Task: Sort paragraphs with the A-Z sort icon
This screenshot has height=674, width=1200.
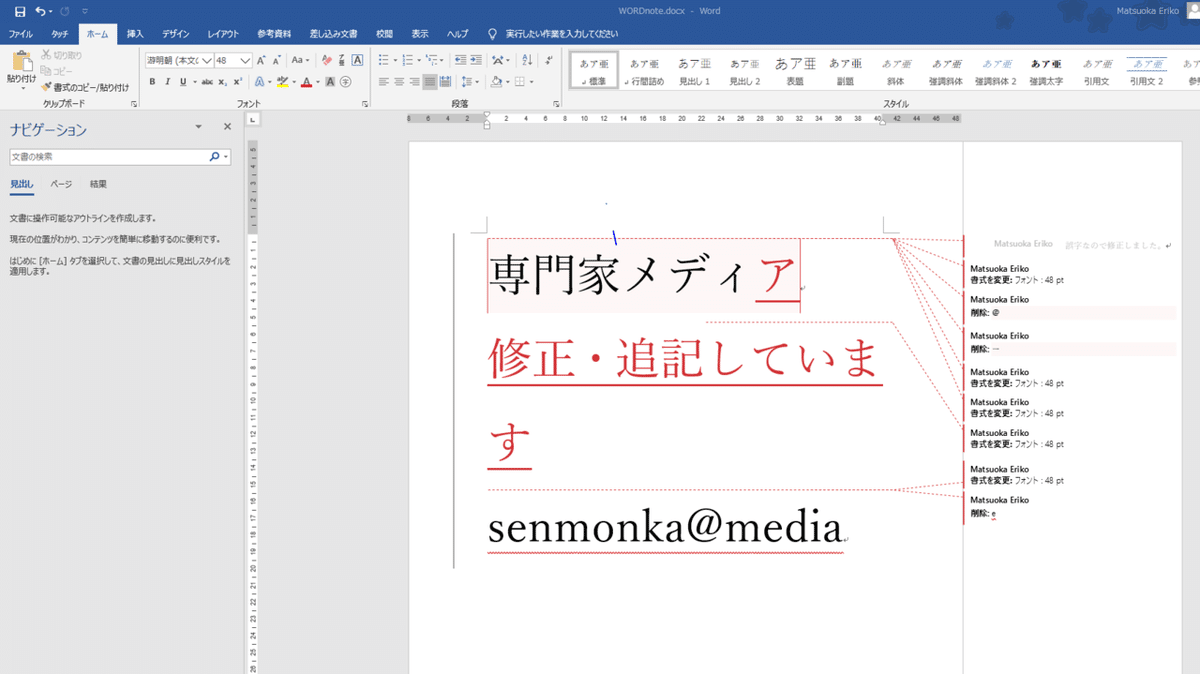Action: tap(527, 60)
